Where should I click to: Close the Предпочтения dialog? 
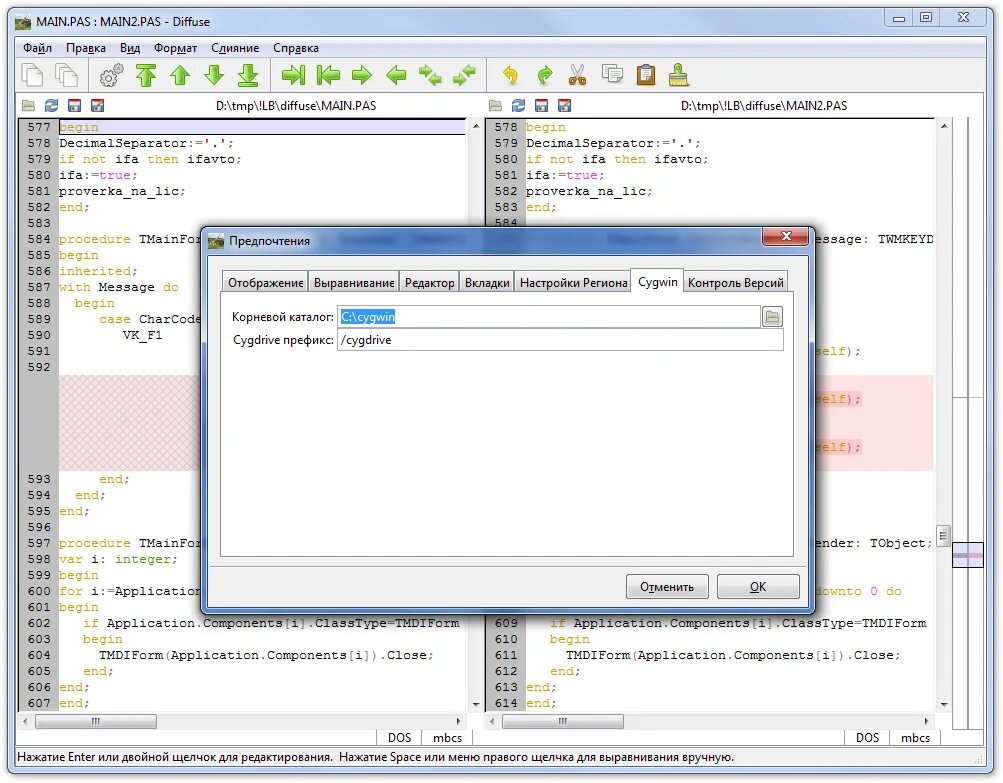[786, 236]
